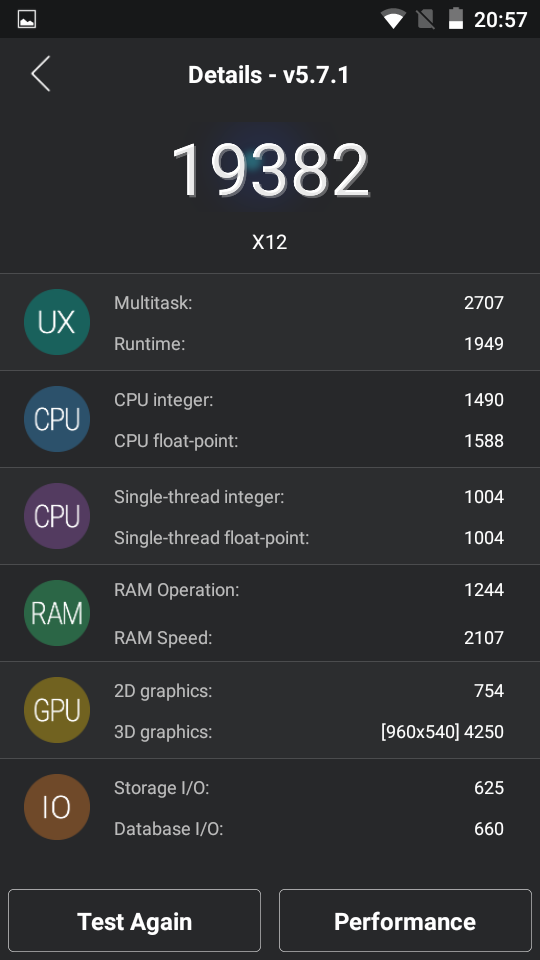Tap the picture notification icon
The image size is (540, 960).
tap(27, 19)
